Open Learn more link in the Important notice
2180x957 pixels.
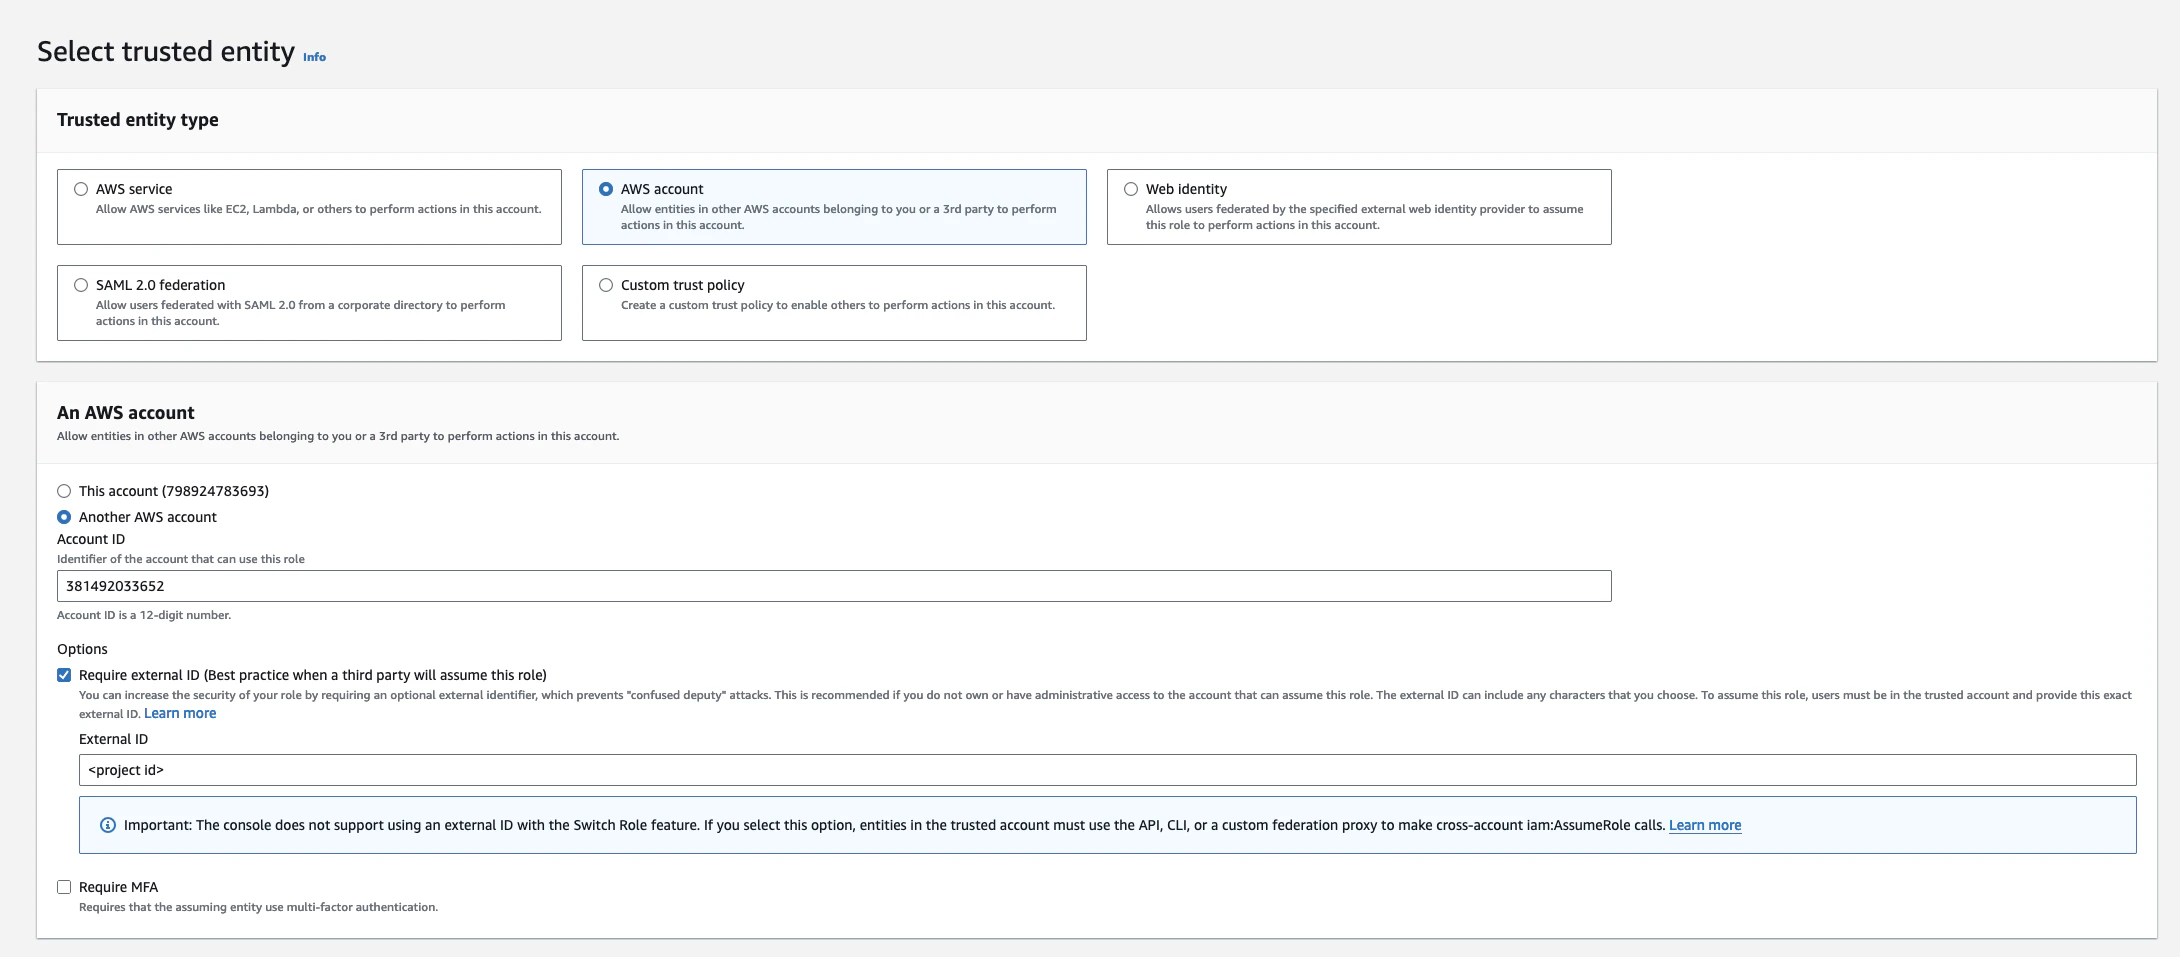1705,825
